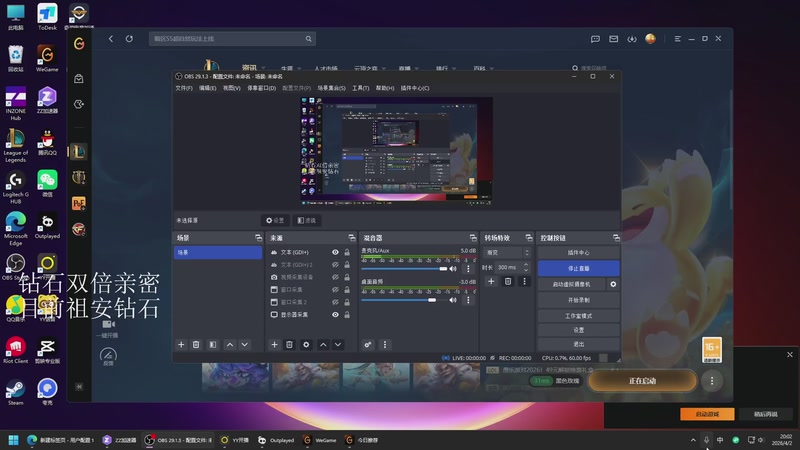This screenshot has width=800, height=450.
Task: Open virtual camera settings with the gear beside 启动虚拟摄像机
Action: click(613, 284)
